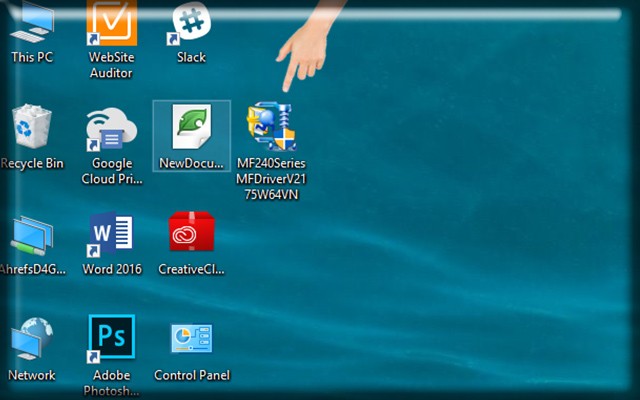Launch WebSite Auditor shortcut
Viewport: 640px width, 400px height.
111,22
